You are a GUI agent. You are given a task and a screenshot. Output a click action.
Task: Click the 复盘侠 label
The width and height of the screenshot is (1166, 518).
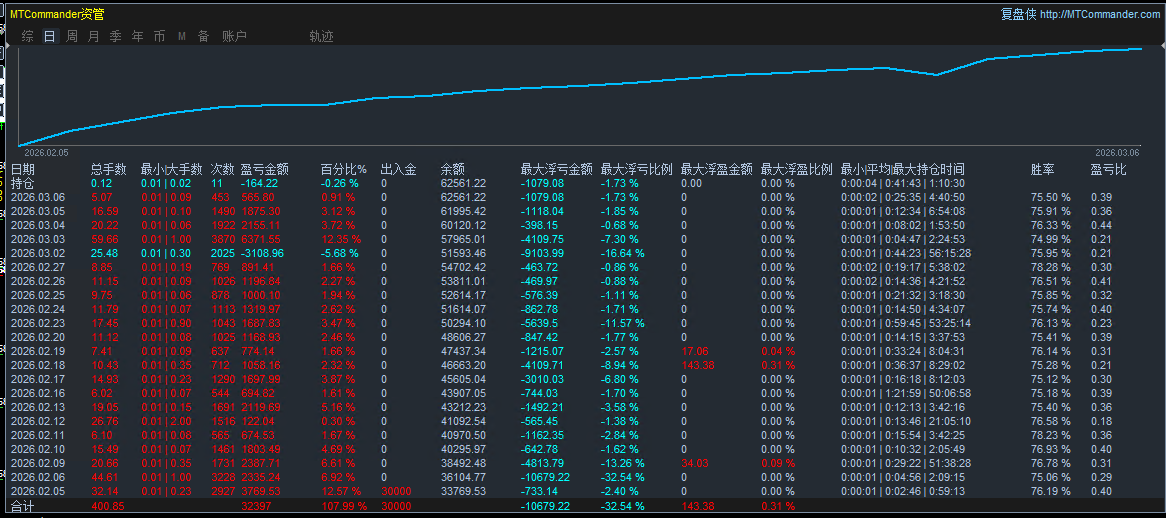coord(1018,14)
